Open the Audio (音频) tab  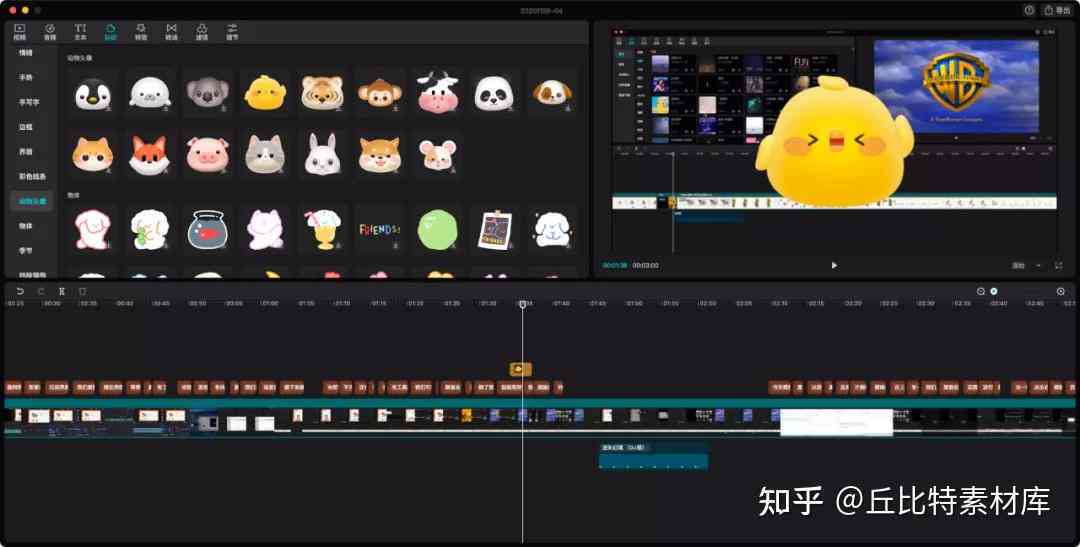[x=50, y=32]
